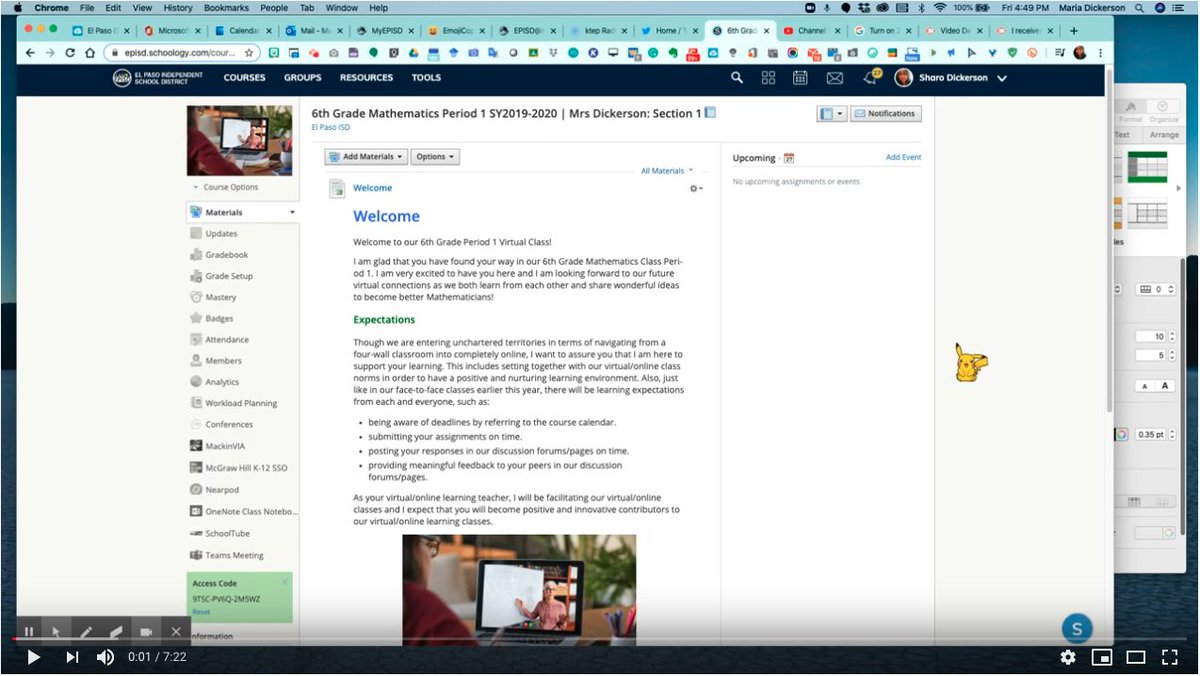Click the Schoology search magnifier

[737, 77]
